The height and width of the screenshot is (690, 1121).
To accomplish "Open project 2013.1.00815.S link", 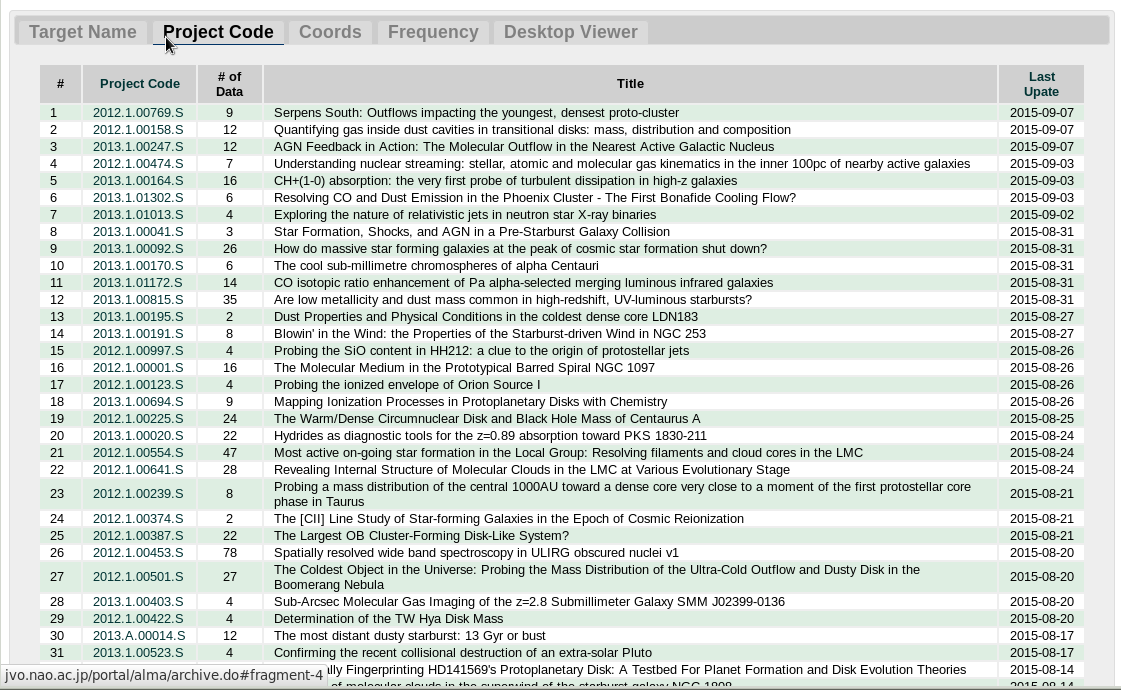I will [138, 300].
